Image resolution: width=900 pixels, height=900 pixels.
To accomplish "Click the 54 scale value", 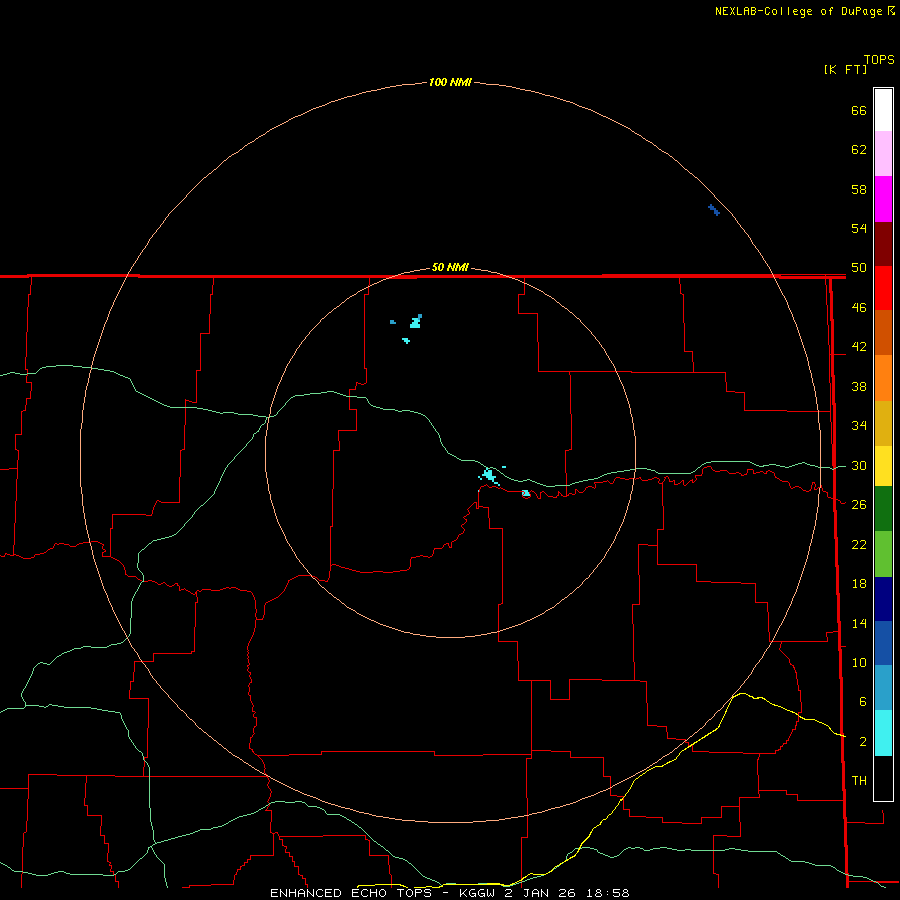I will (x=859, y=228).
